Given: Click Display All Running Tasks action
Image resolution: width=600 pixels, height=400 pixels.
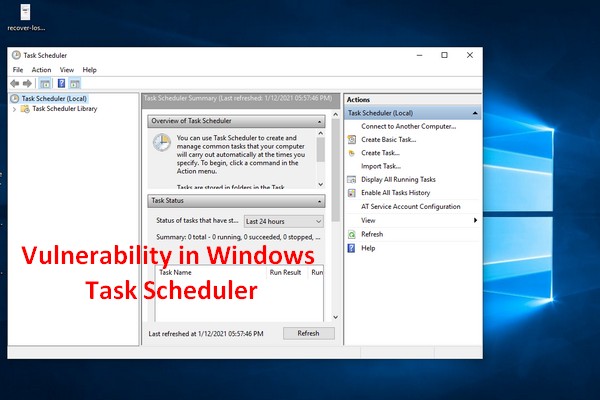Looking at the screenshot, I should coord(398,180).
